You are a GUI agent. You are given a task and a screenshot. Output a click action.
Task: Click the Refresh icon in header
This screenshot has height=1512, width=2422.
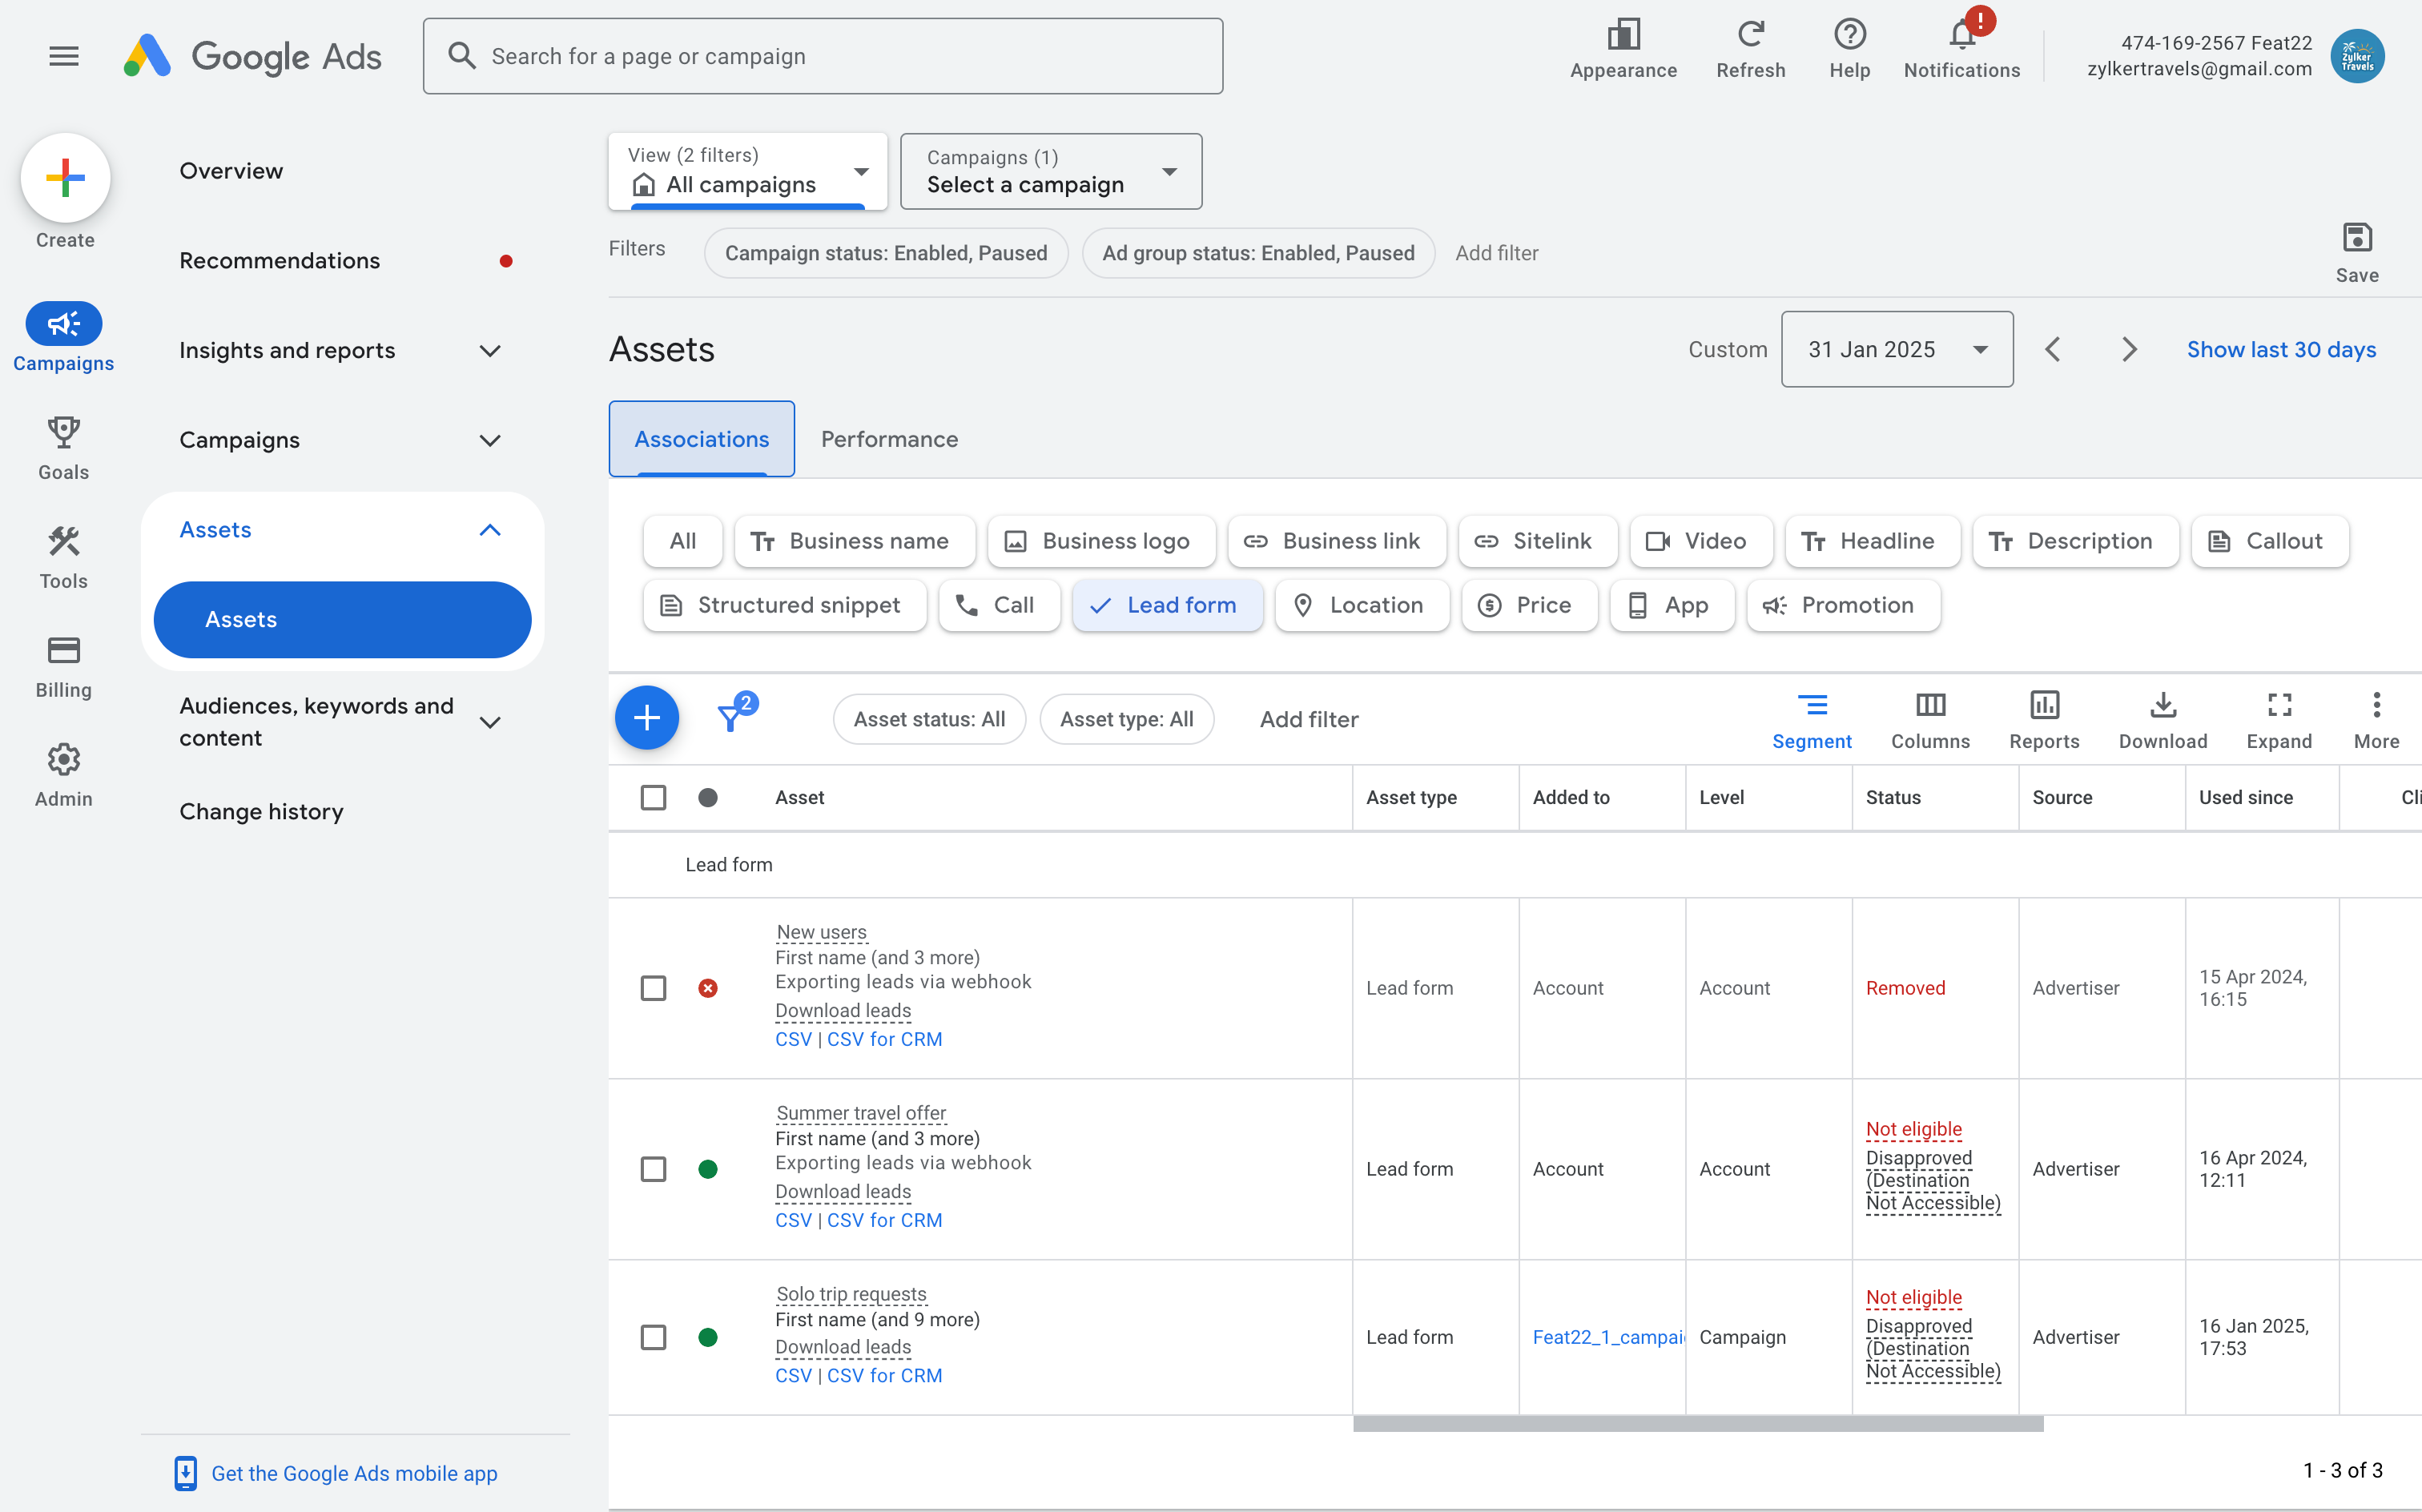pyautogui.click(x=1749, y=37)
